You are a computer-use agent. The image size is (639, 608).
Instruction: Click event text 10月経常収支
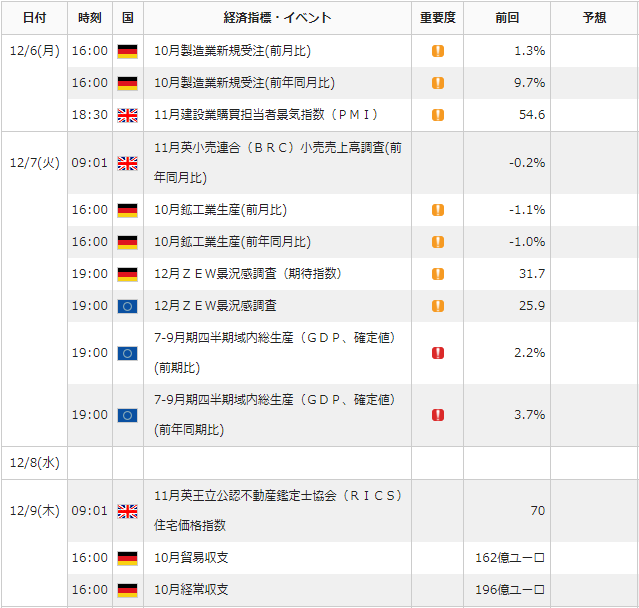[191, 590]
